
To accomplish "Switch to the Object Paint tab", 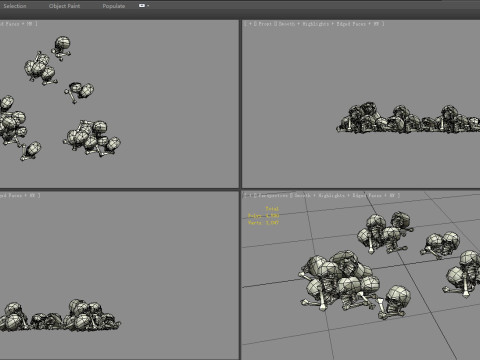I will click(64, 6).
